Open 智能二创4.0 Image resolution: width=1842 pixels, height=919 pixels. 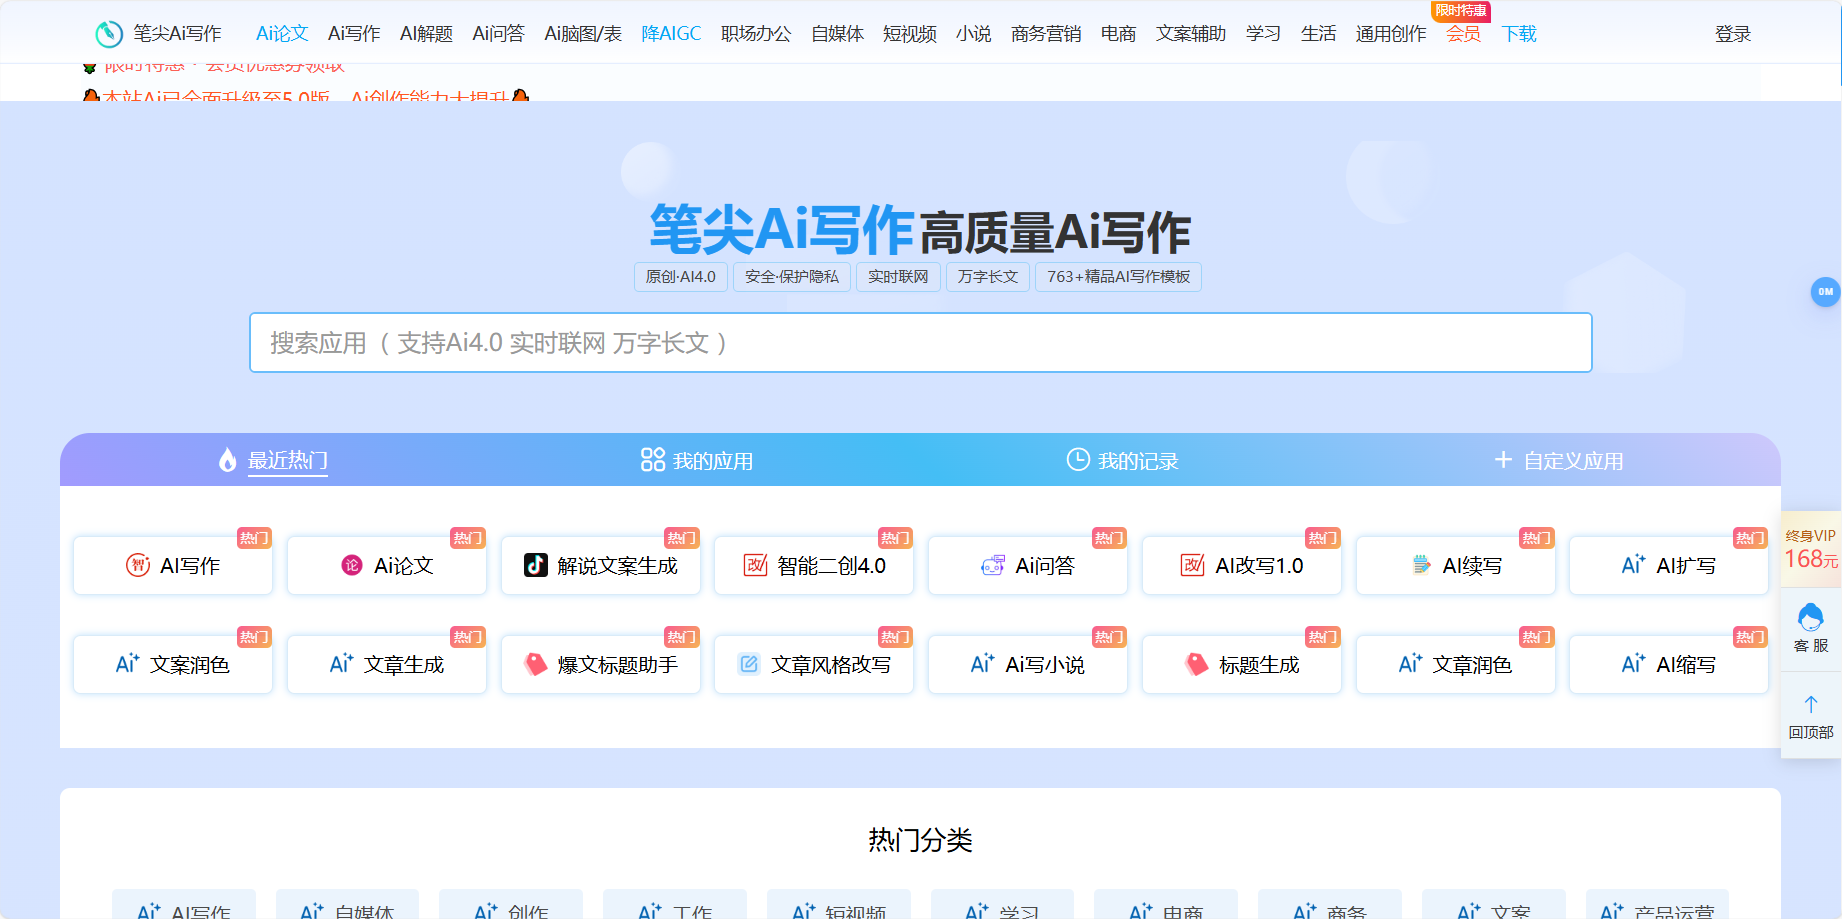tap(813, 565)
